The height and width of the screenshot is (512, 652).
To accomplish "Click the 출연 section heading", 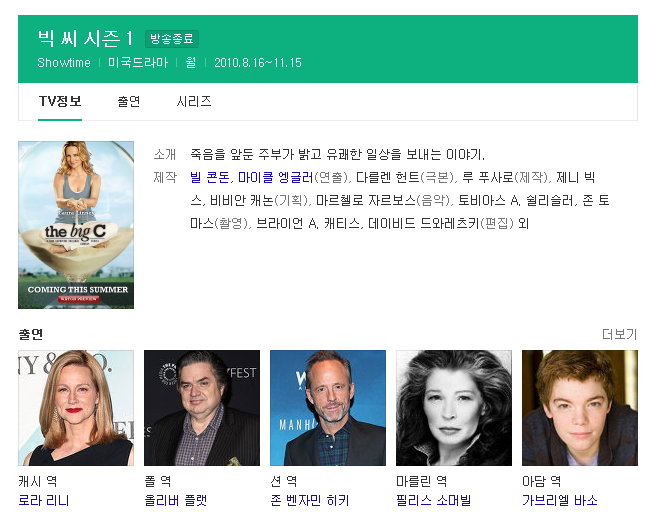I will [x=31, y=334].
